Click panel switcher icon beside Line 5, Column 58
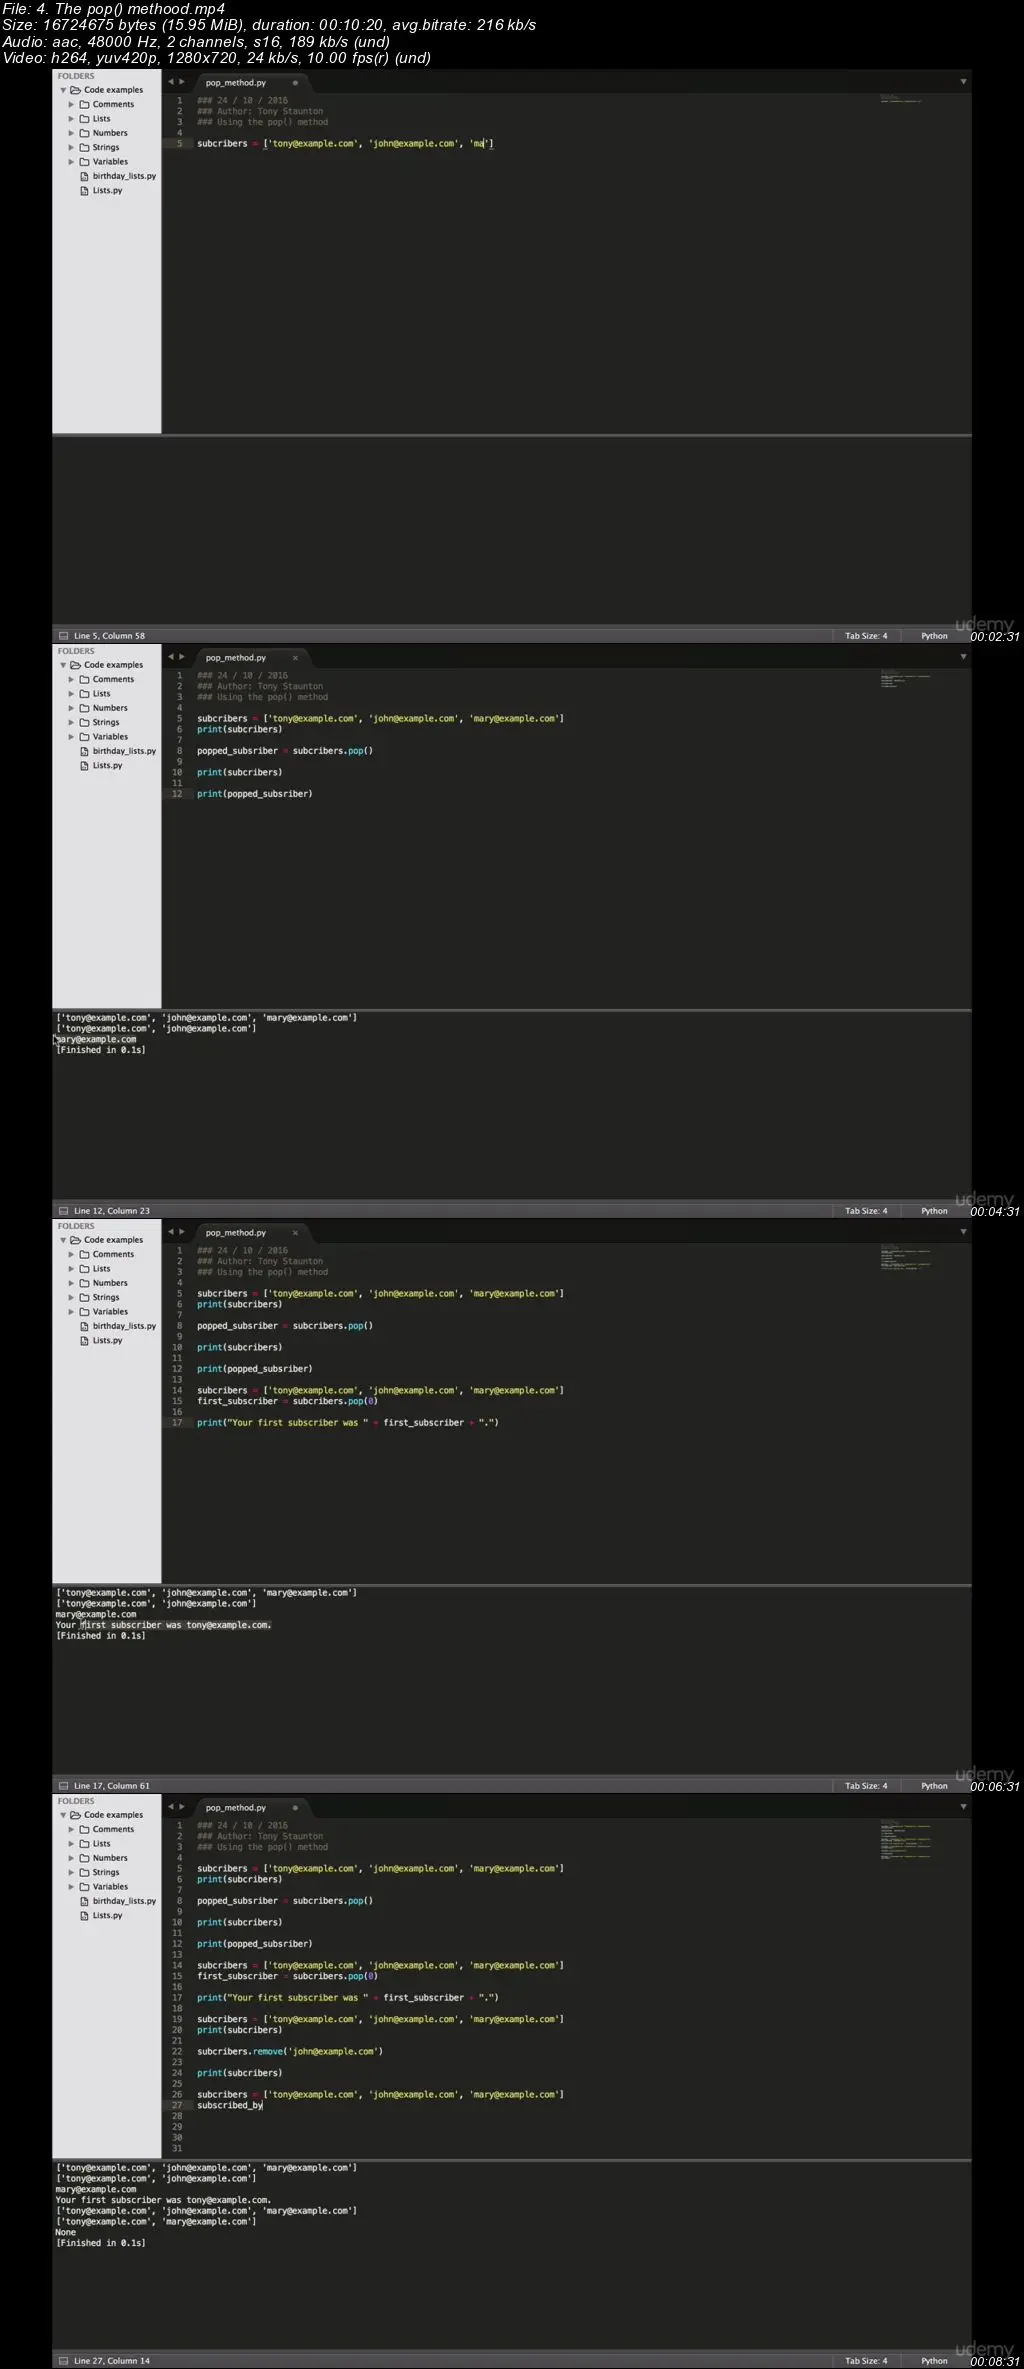The image size is (1024, 2369). 63,636
